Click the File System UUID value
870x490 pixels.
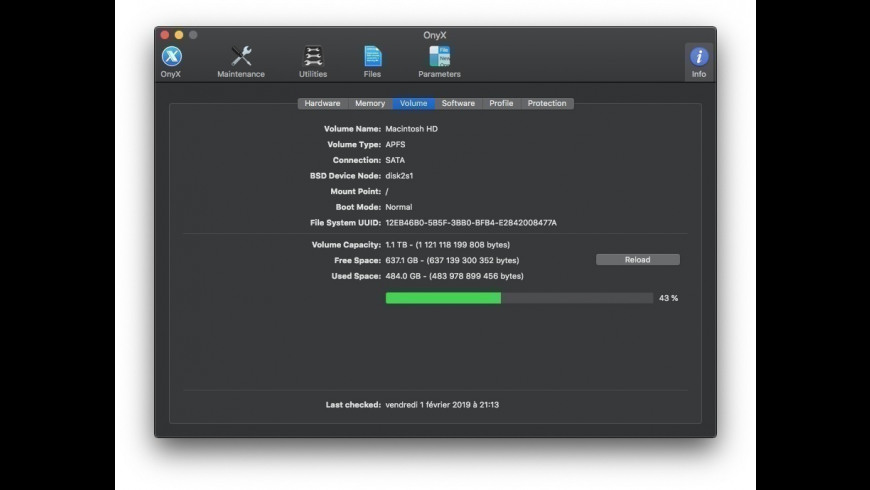coord(470,223)
